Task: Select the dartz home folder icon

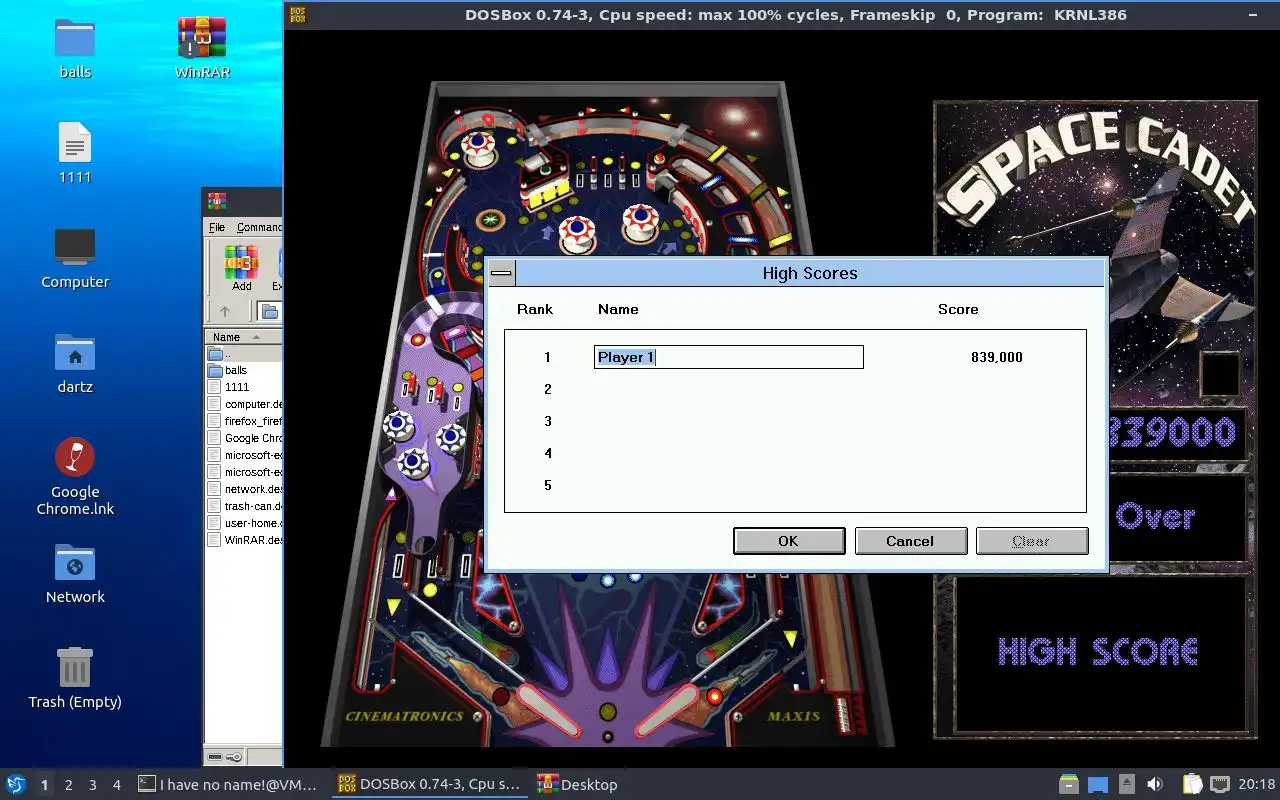Action: 75,362
